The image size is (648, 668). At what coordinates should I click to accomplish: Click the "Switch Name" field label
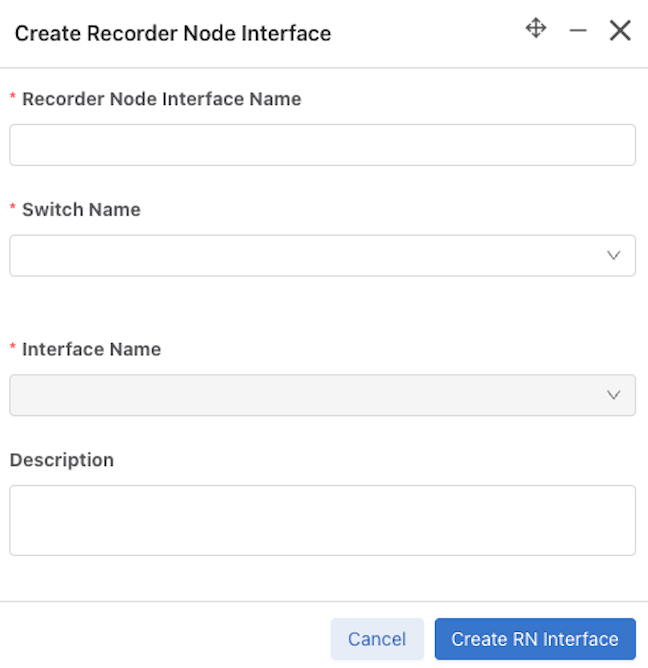click(x=81, y=210)
